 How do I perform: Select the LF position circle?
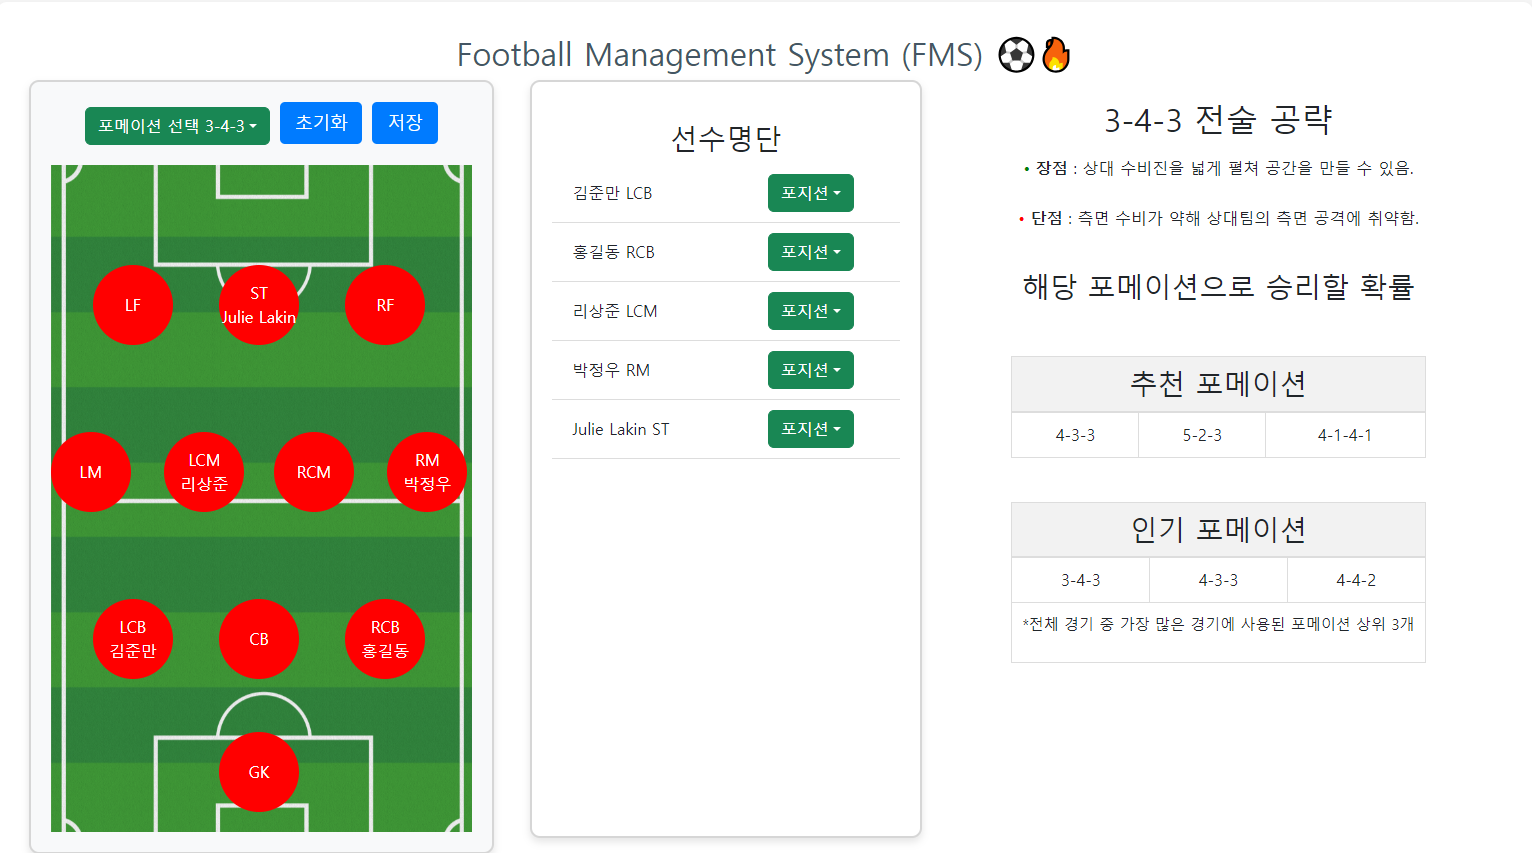point(132,304)
